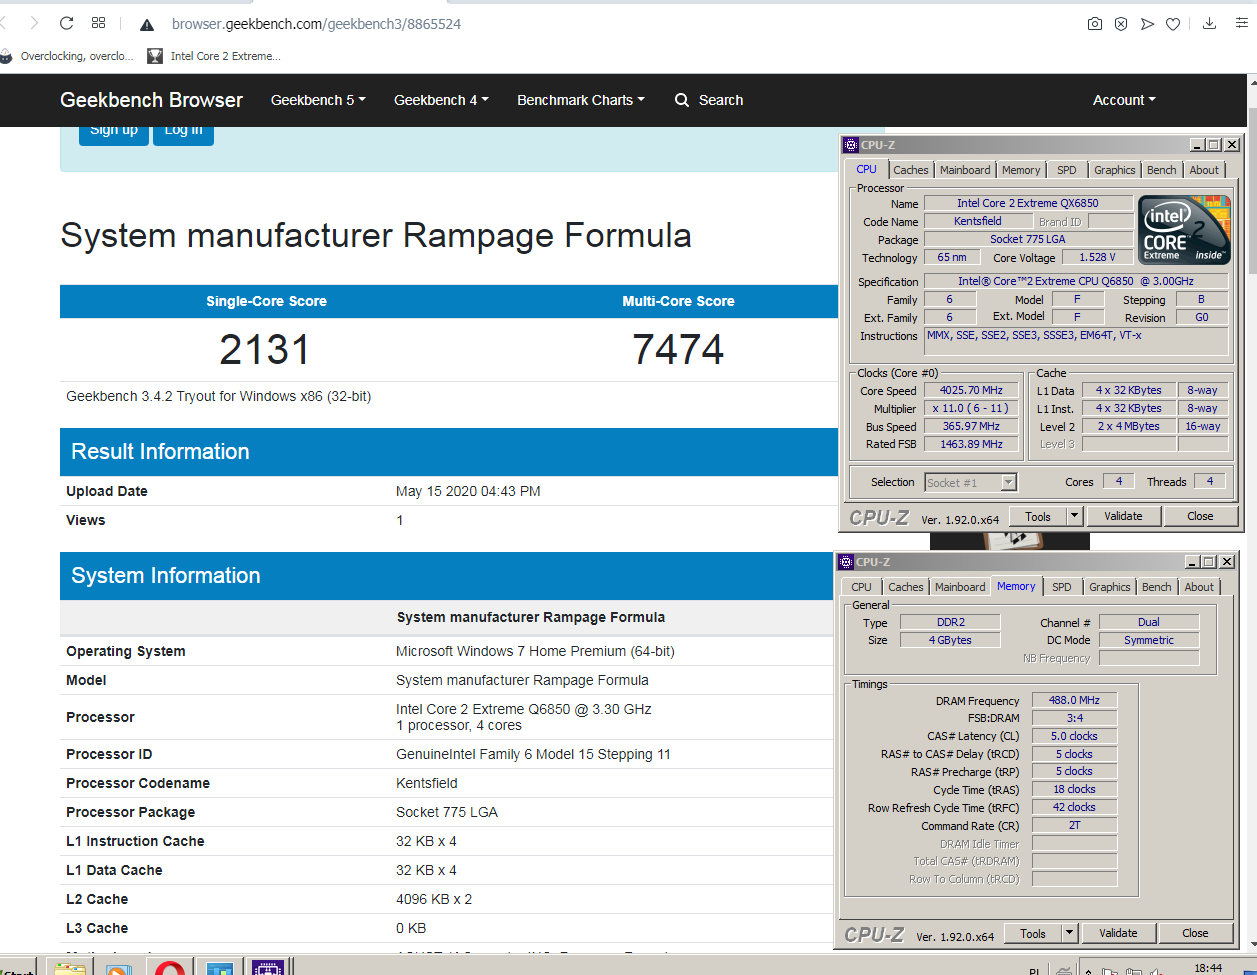Click the Log in button
The height and width of the screenshot is (975, 1257).
(x=183, y=132)
